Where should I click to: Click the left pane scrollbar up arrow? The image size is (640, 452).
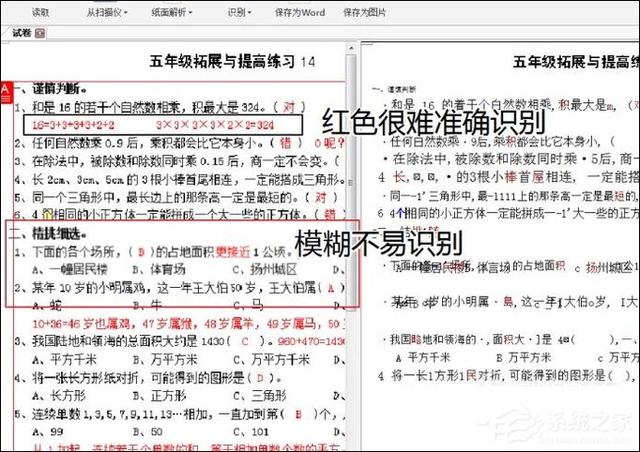pos(351,49)
